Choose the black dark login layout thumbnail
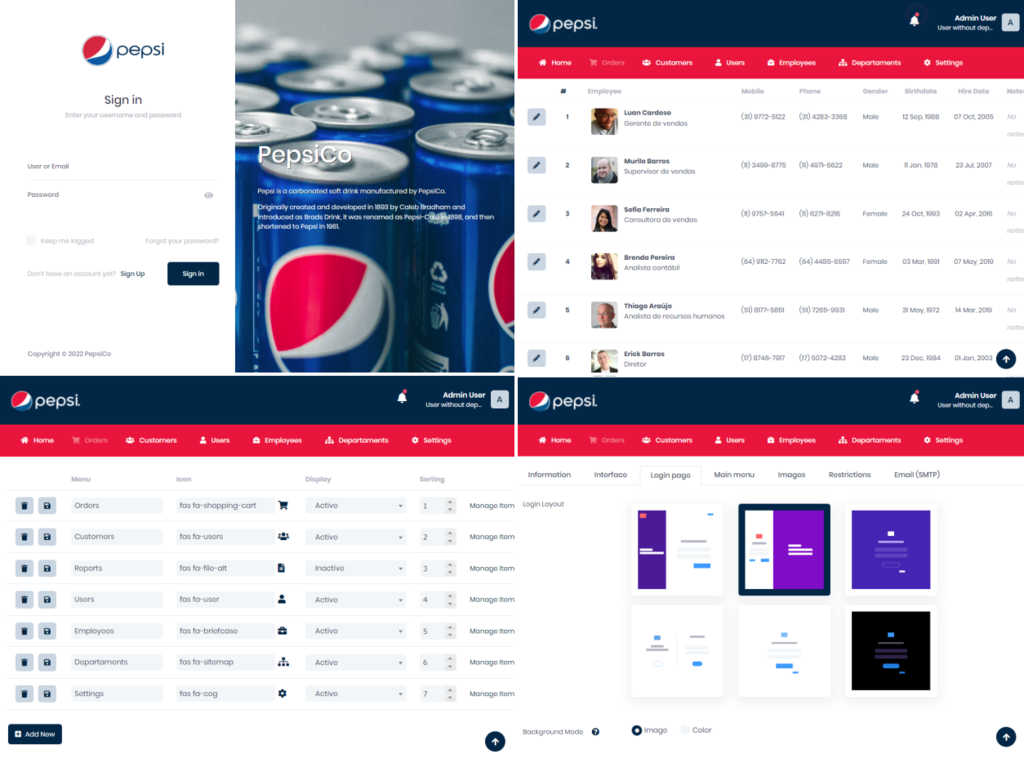The image size is (1024, 763). (x=891, y=651)
